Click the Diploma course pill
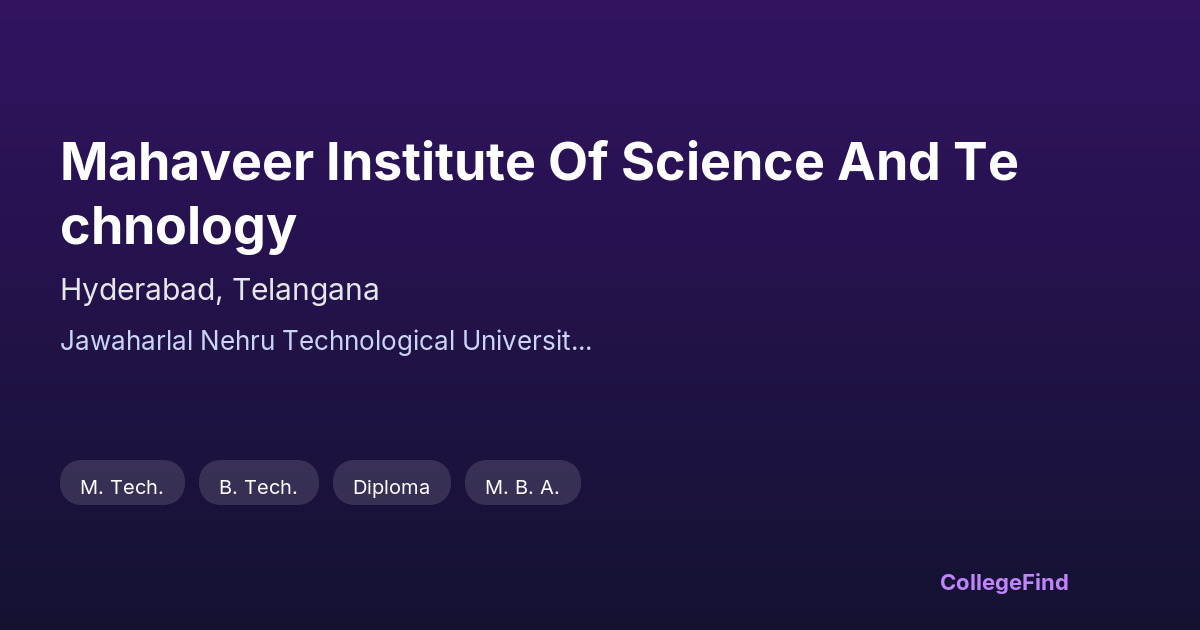 (391, 487)
